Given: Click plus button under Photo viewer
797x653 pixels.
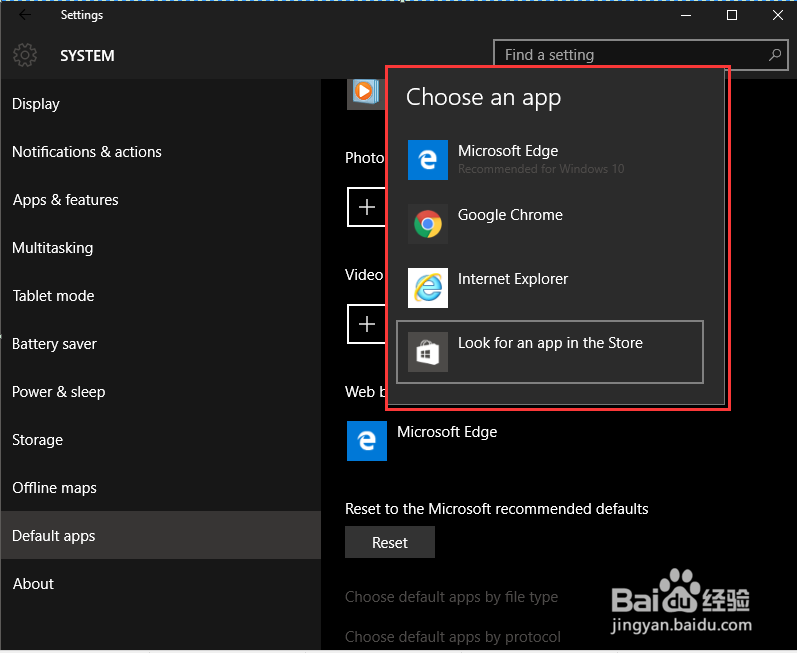Looking at the screenshot, I should [x=366, y=207].
